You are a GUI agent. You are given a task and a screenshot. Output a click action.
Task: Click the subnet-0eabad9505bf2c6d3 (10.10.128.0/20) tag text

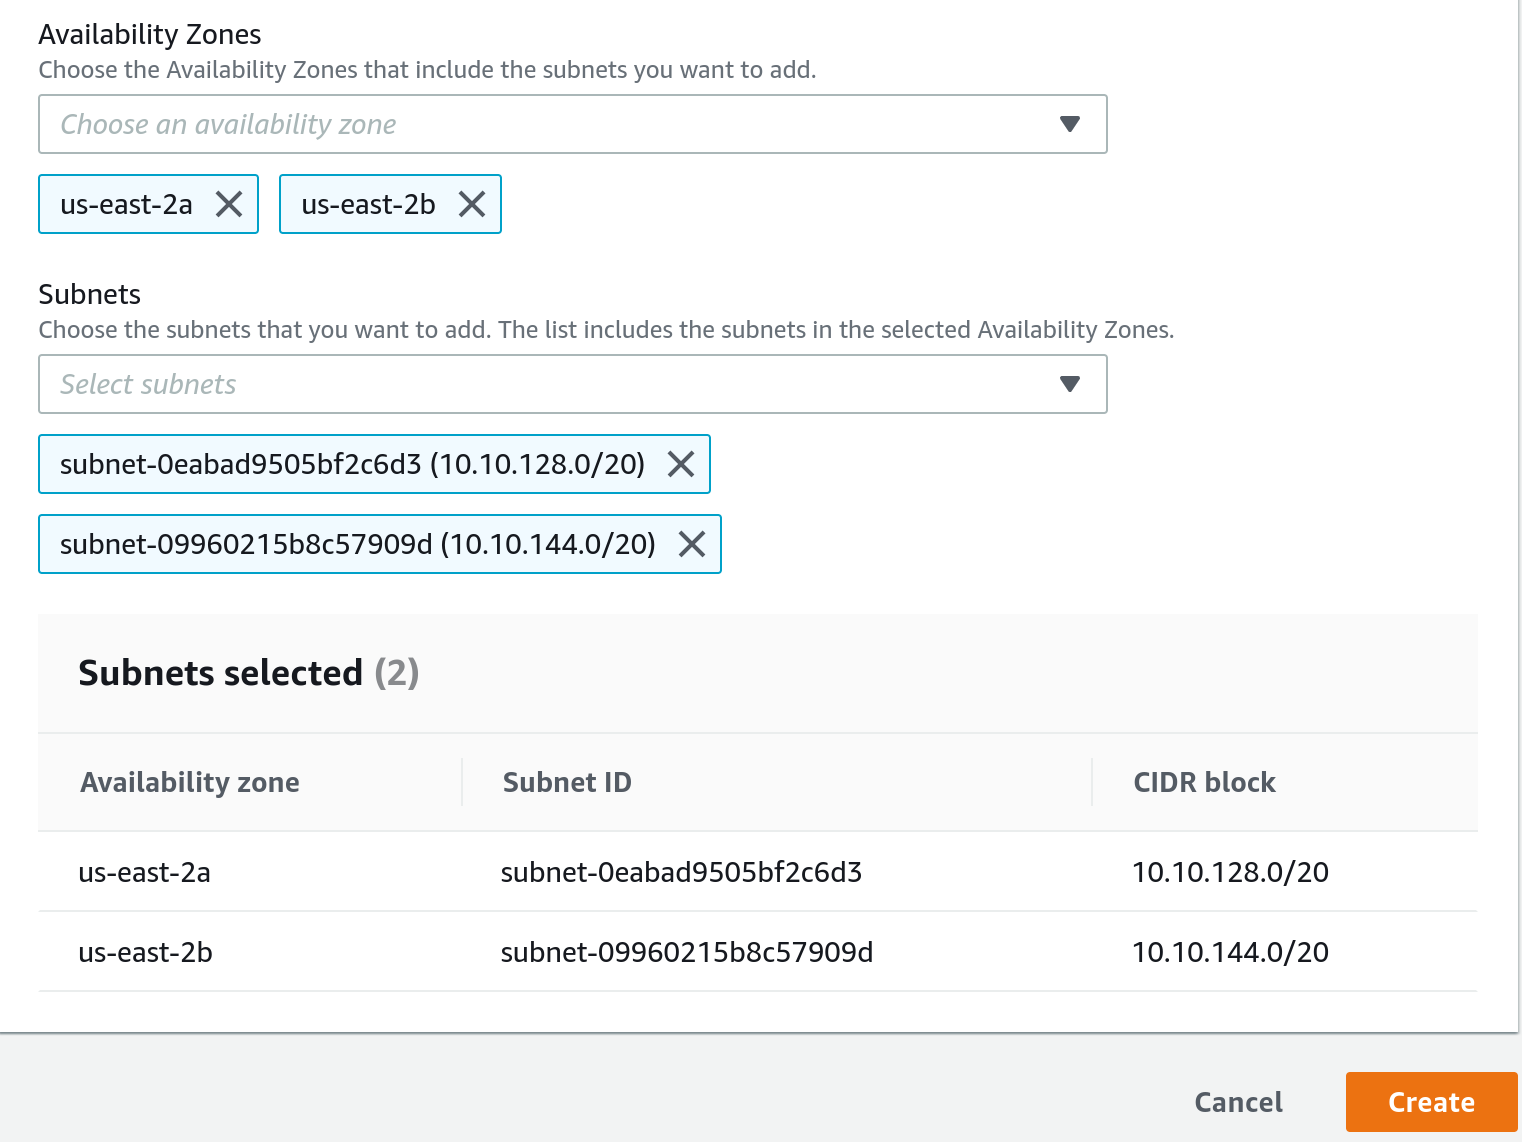352,464
